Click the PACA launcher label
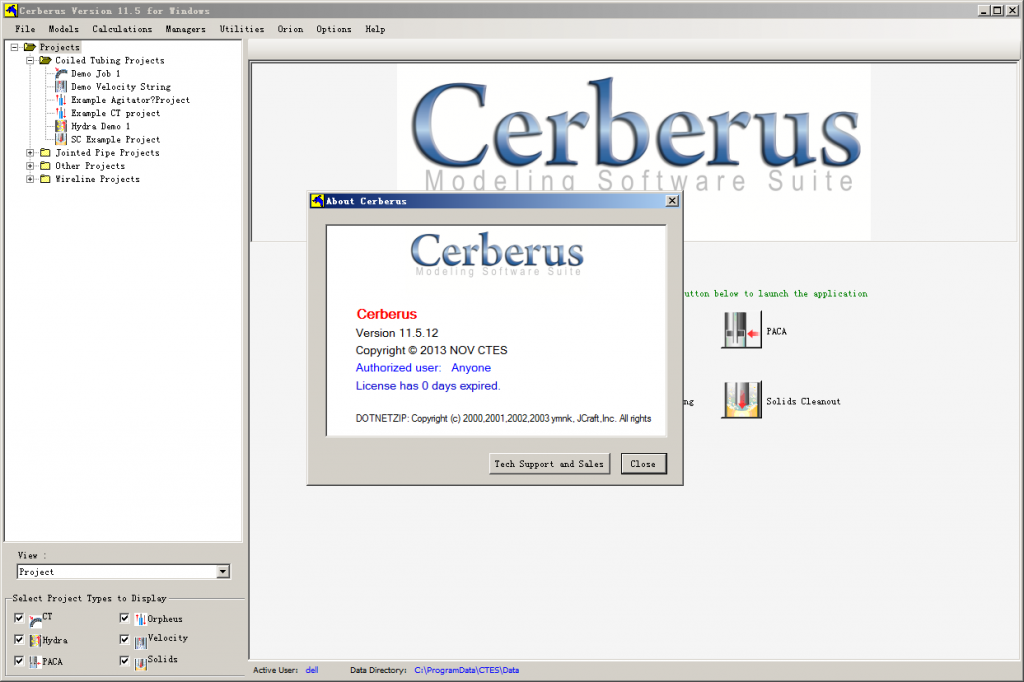 pyautogui.click(x=776, y=331)
